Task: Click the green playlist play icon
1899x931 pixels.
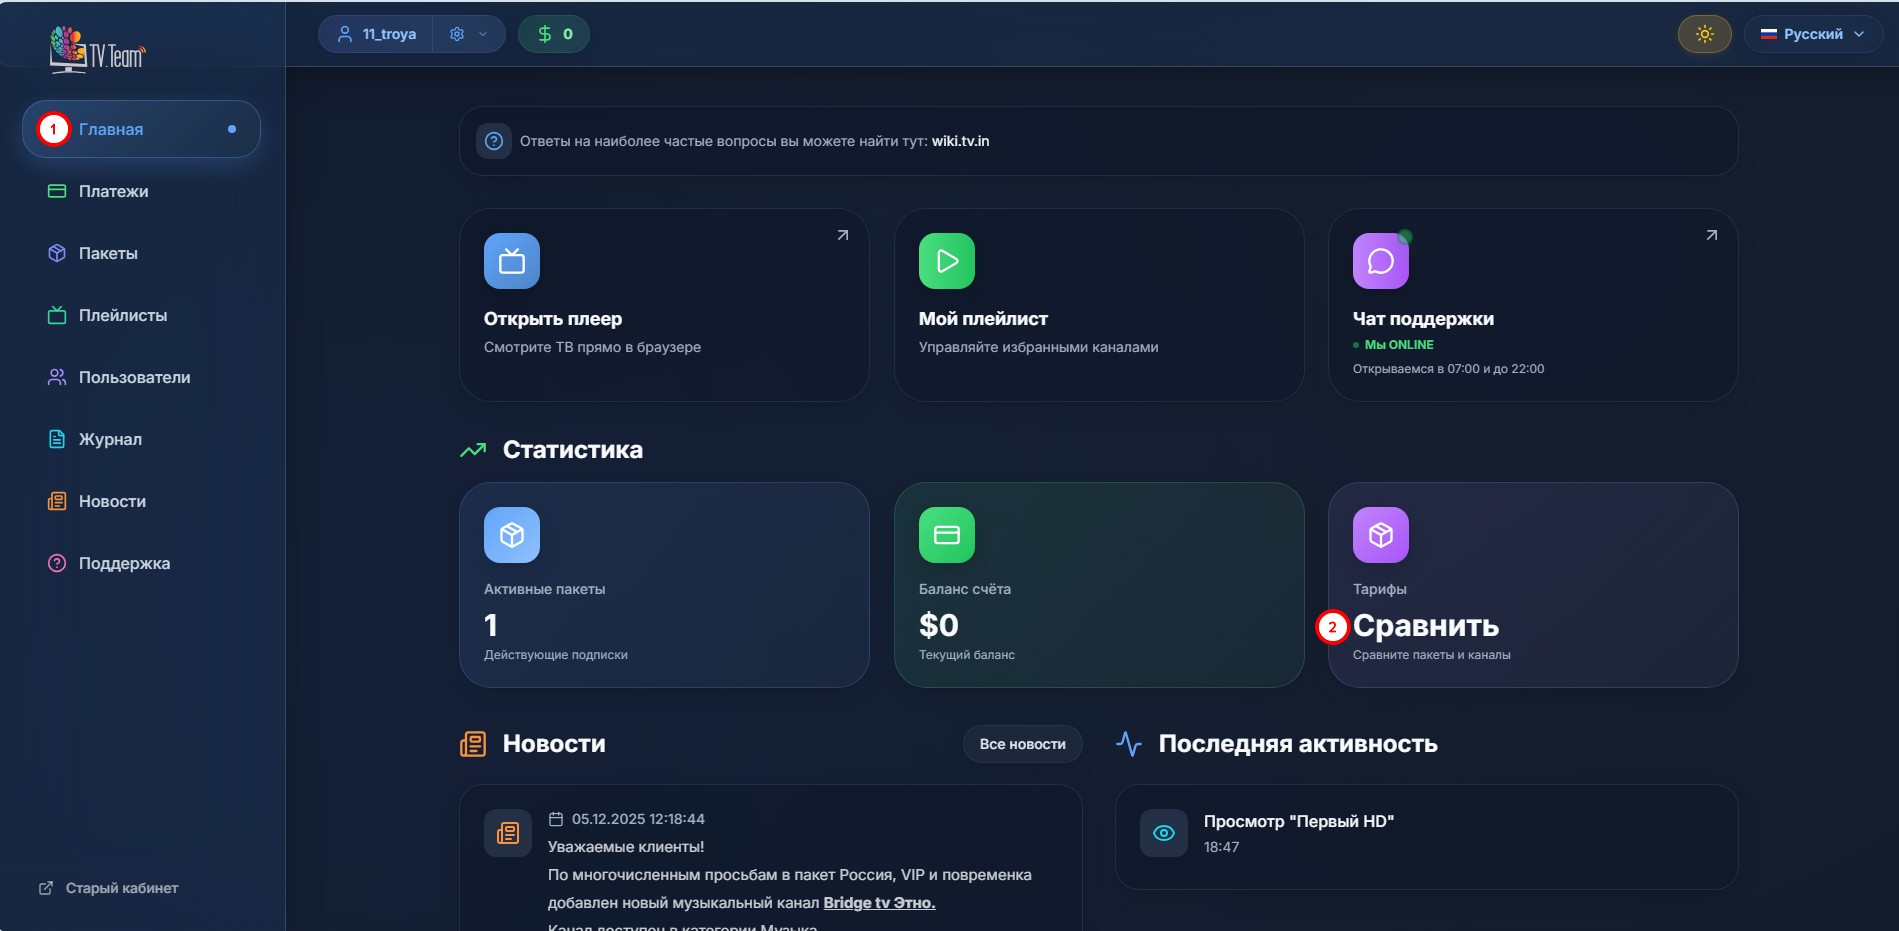Action: [x=946, y=261]
